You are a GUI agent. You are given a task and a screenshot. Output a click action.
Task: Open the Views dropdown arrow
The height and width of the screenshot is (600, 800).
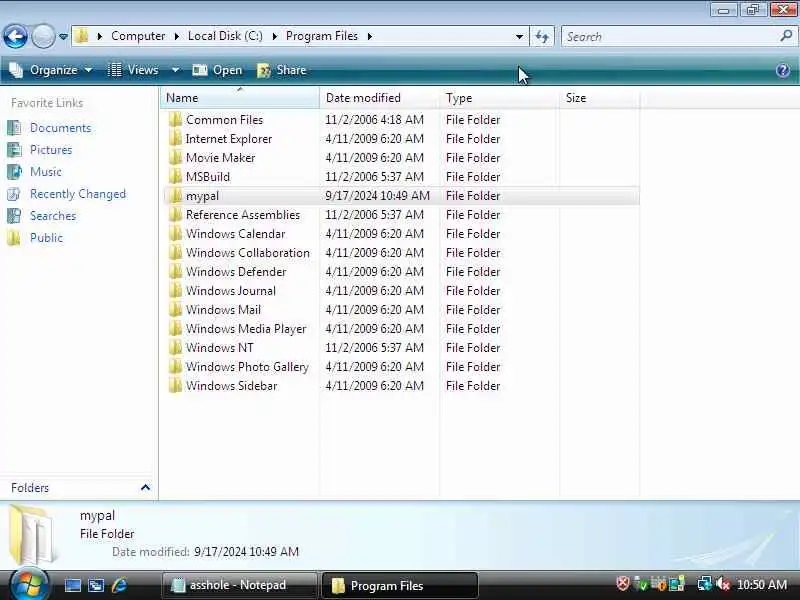pyautogui.click(x=175, y=70)
